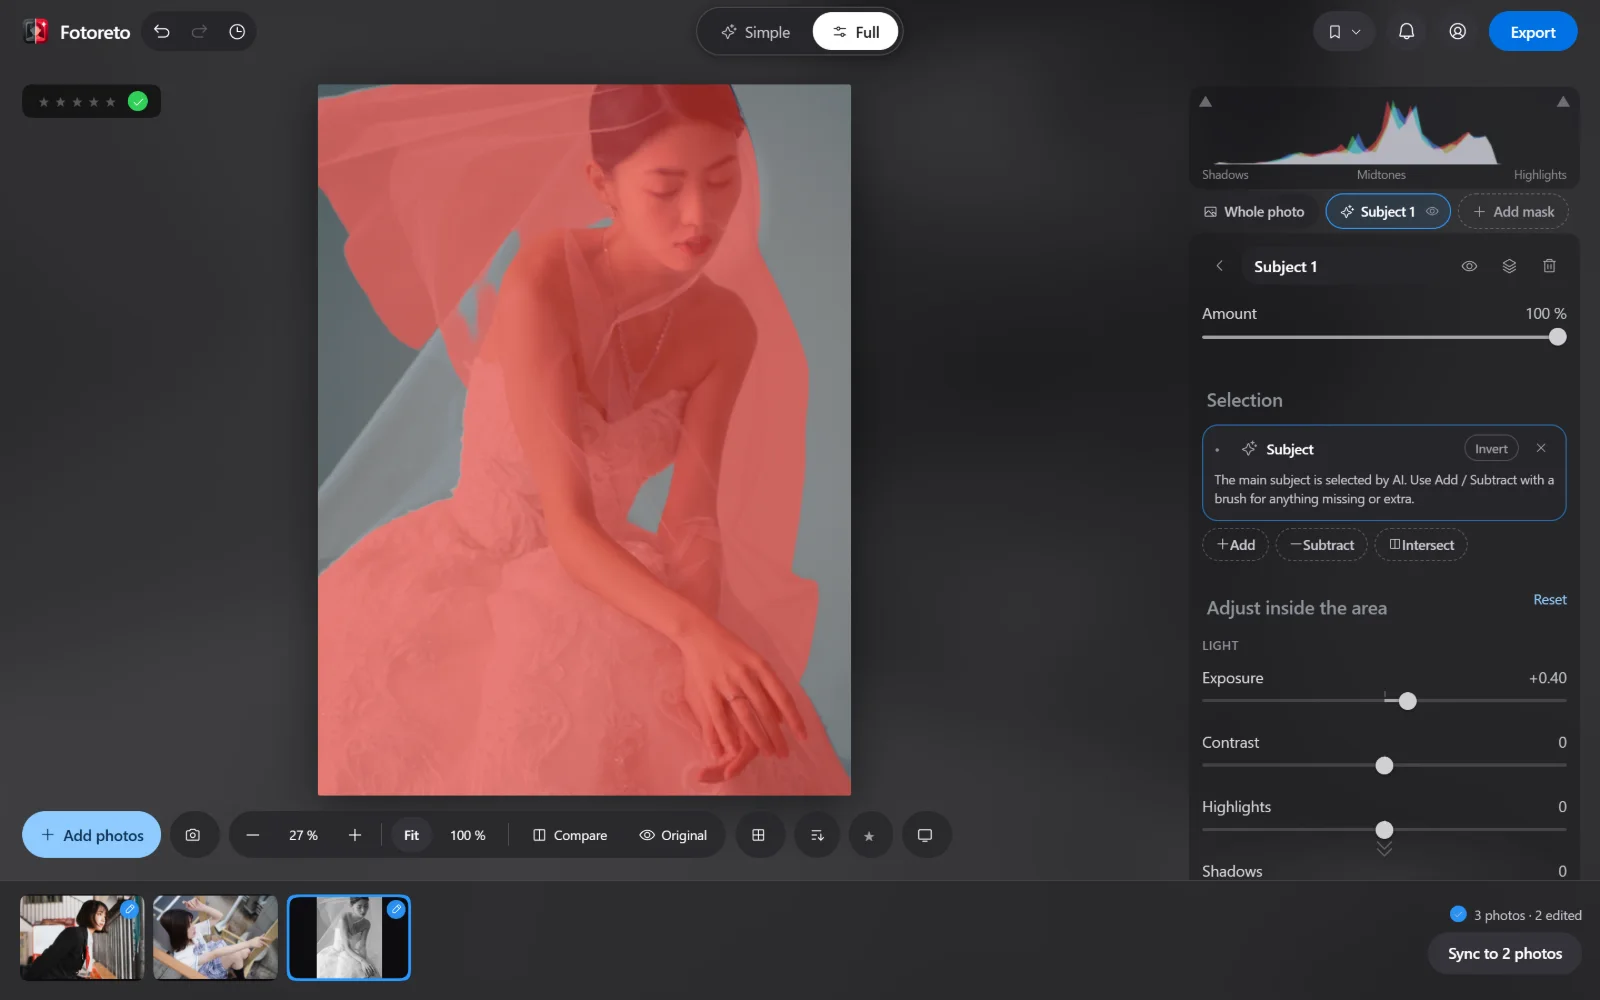Click the undo arrow icon

[x=162, y=32]
